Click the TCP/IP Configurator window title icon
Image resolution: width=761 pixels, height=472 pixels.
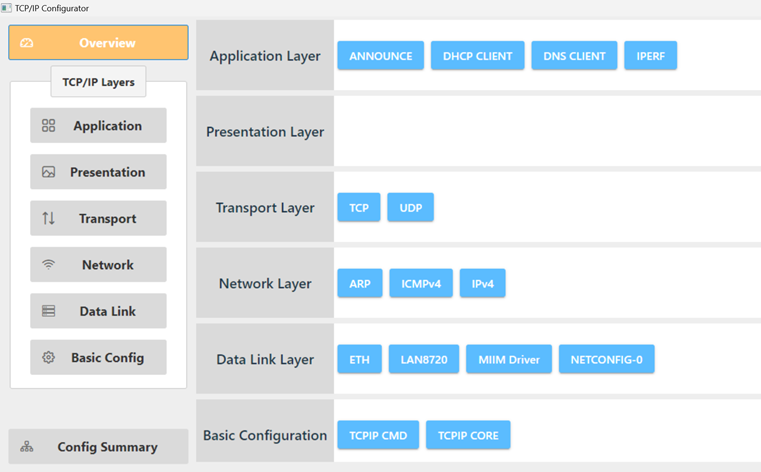[x=6, y=8]
